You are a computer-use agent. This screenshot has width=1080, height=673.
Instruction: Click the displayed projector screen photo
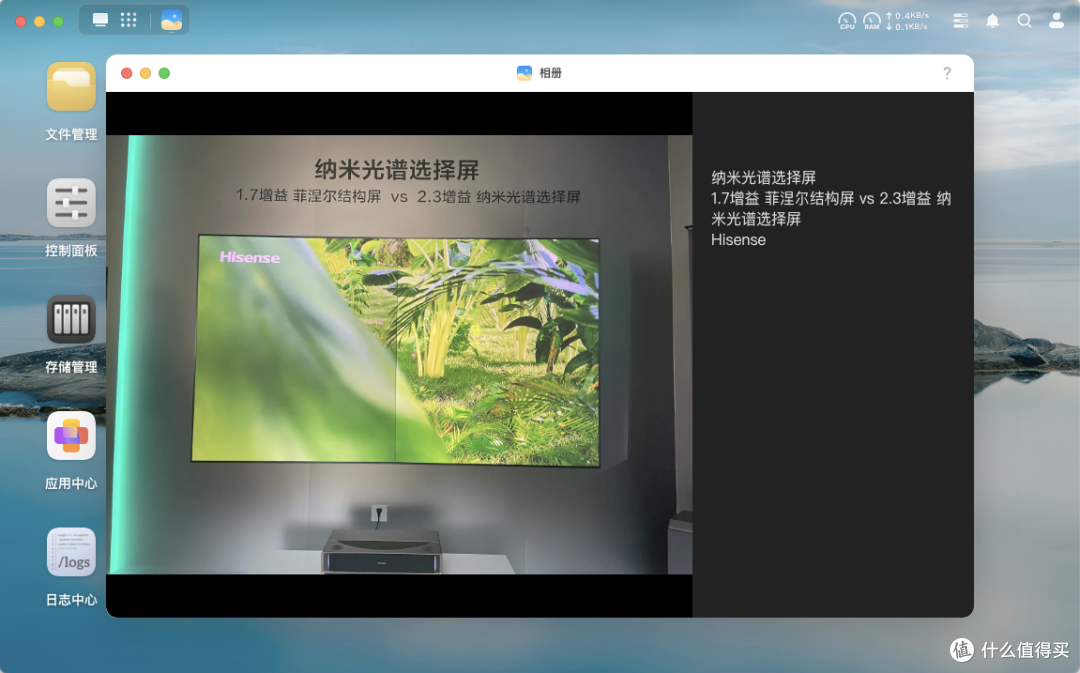coord(399,354)
